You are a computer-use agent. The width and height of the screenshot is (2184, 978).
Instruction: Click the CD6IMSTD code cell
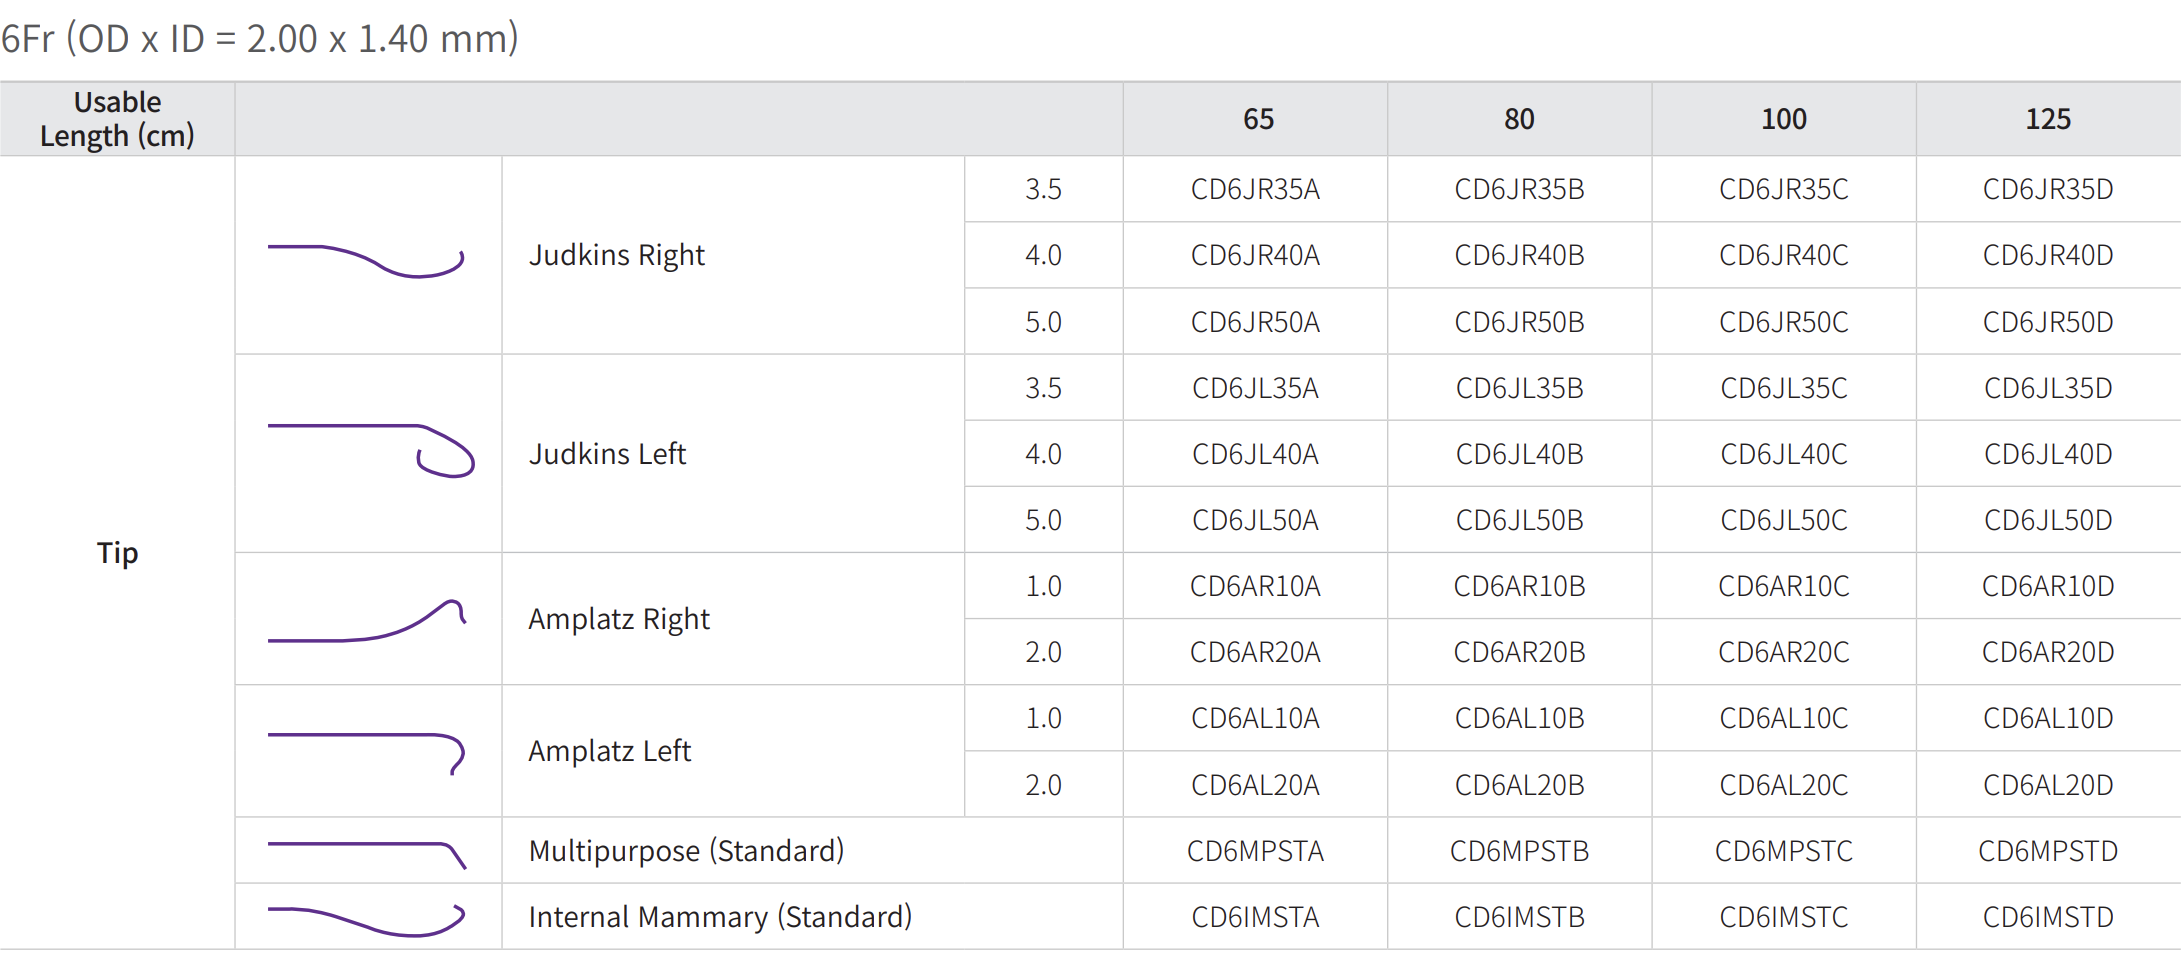[x=2047, y=917]
